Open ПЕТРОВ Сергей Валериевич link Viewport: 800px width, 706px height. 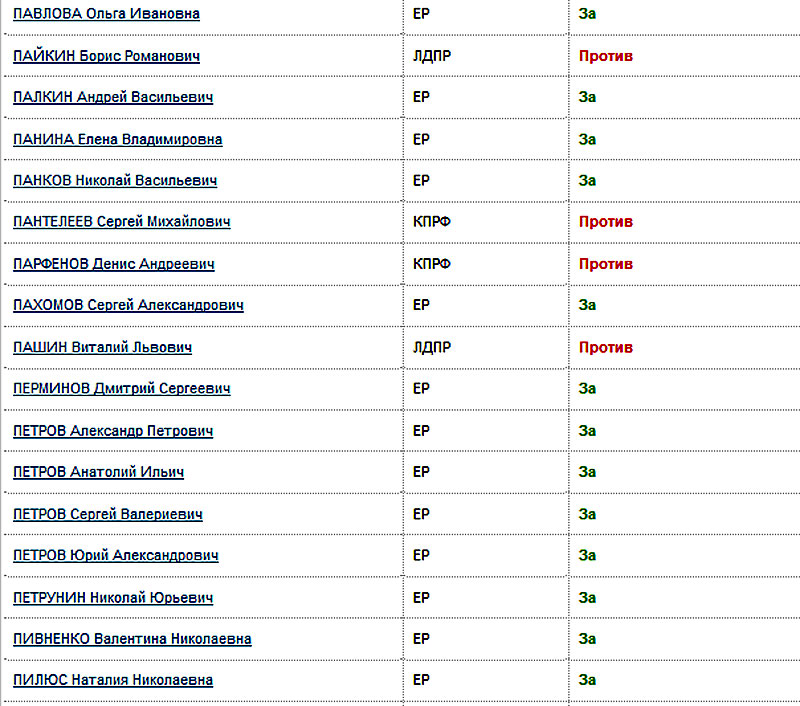point(108,514)
